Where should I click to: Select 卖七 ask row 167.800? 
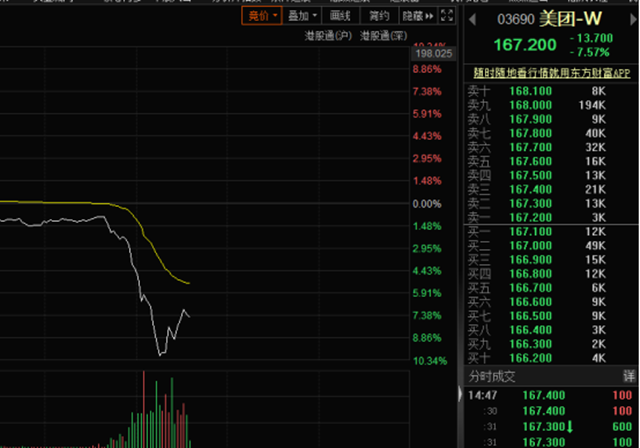click(551, 133)
